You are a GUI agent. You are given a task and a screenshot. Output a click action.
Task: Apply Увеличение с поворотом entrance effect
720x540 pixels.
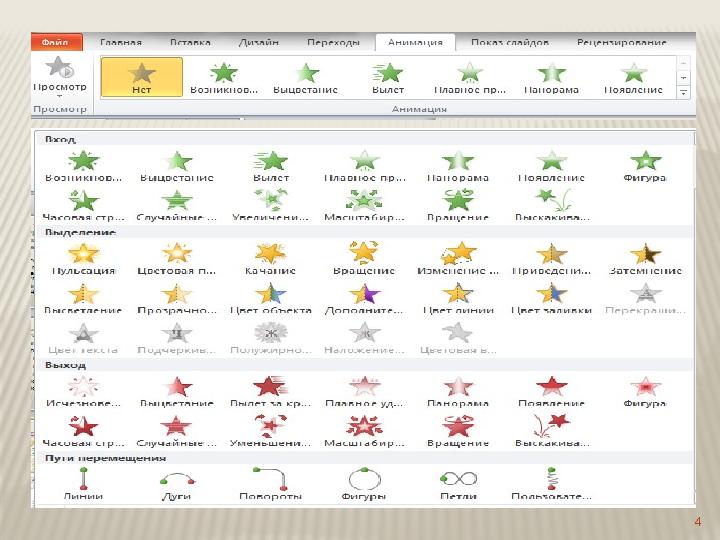270,206
